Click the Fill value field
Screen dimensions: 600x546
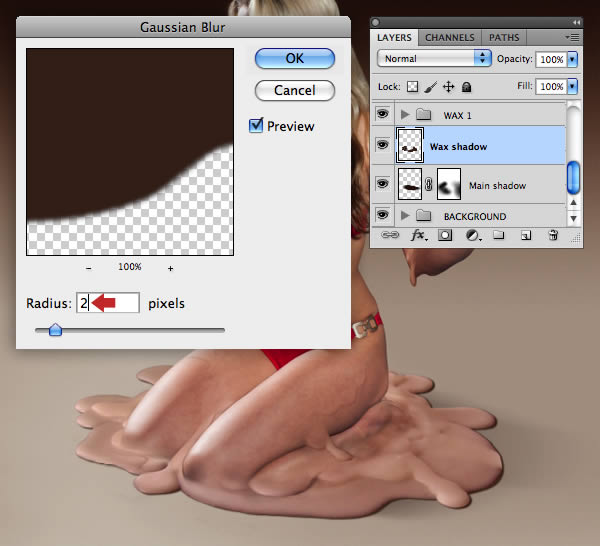(551, 86)
